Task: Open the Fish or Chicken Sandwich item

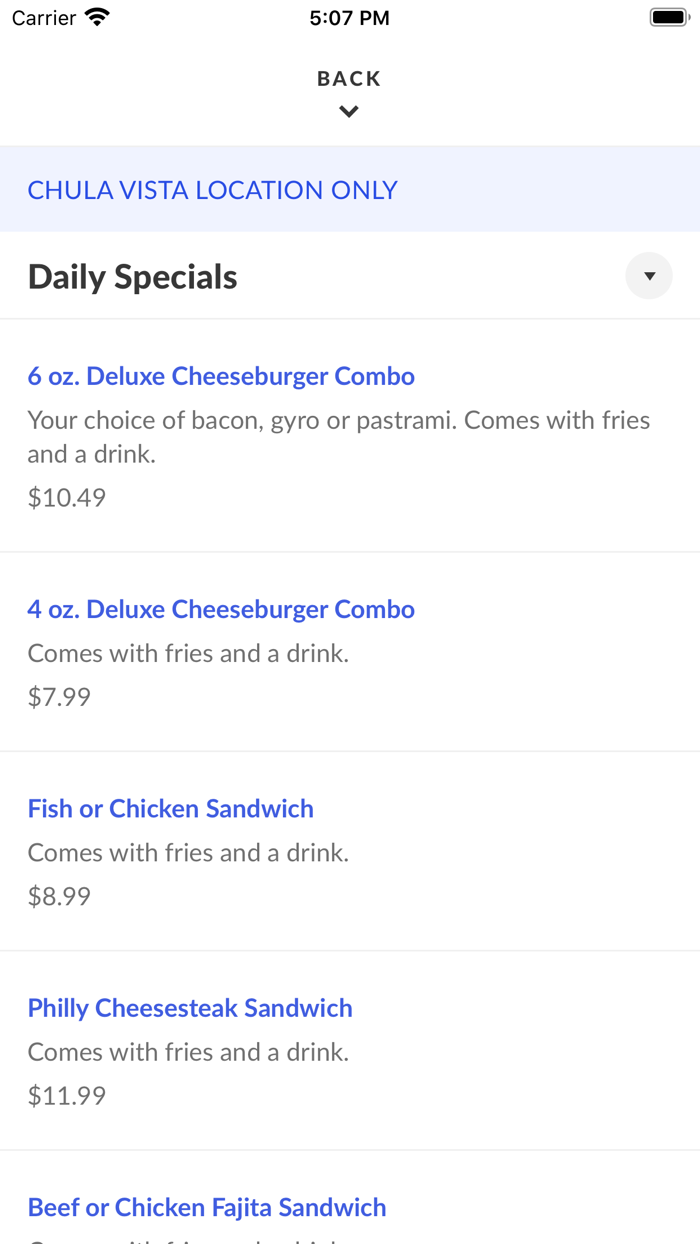Action: point(170,808)
